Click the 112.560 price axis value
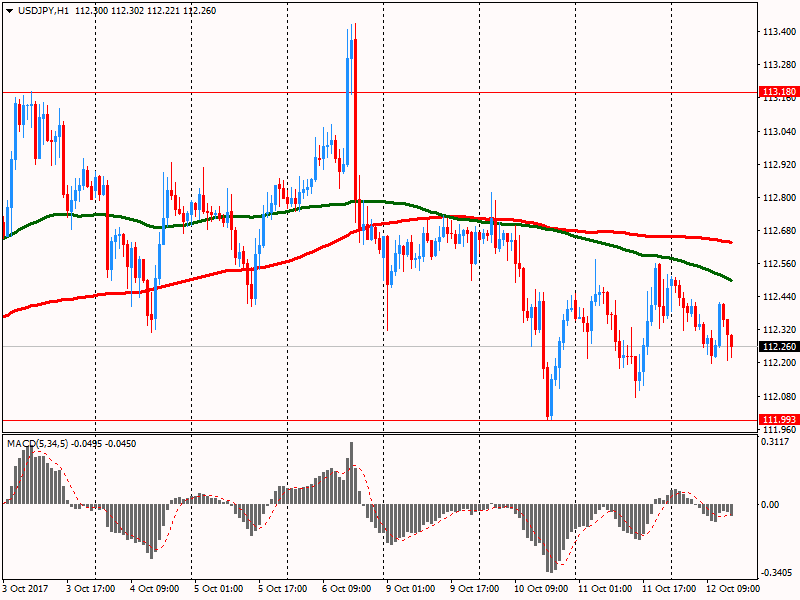The width and height of the screenshot is (800, 600). pos(779,264)
